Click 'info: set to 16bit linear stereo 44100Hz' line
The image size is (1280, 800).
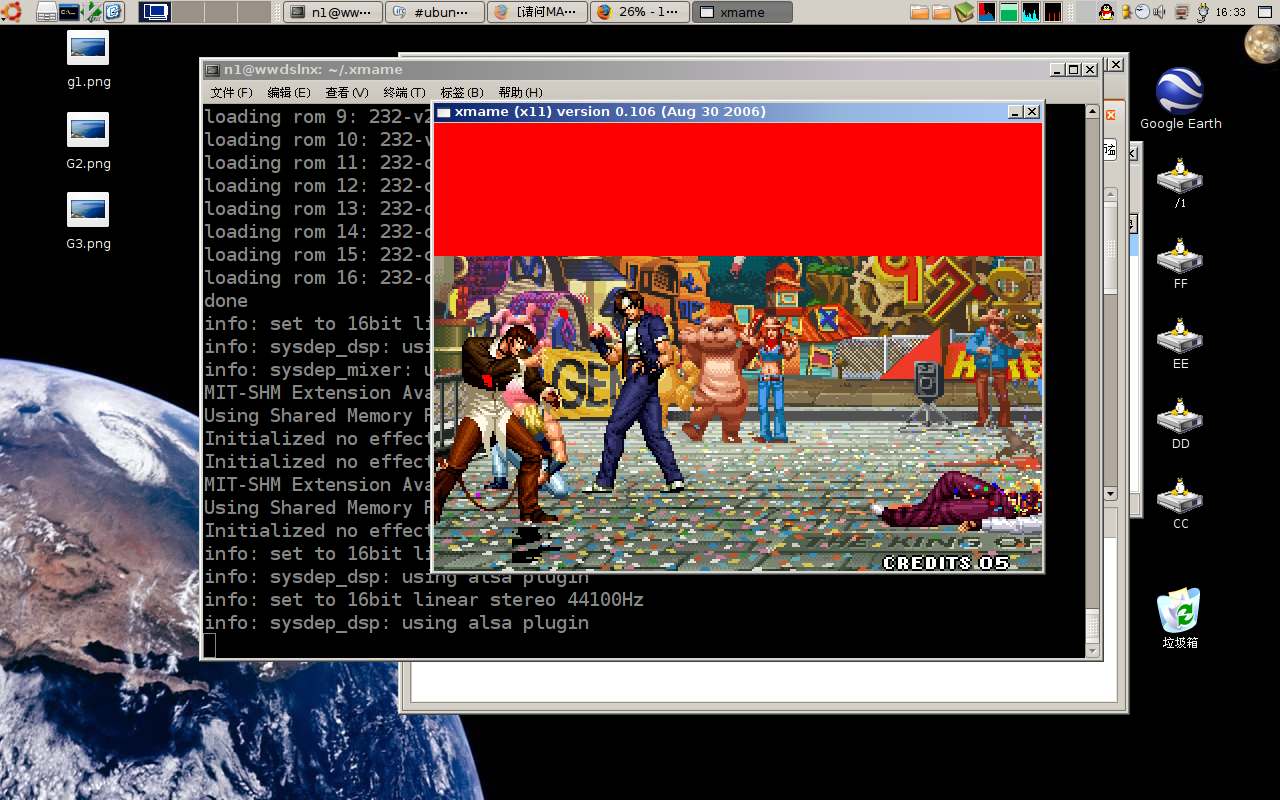click(424, 600)
